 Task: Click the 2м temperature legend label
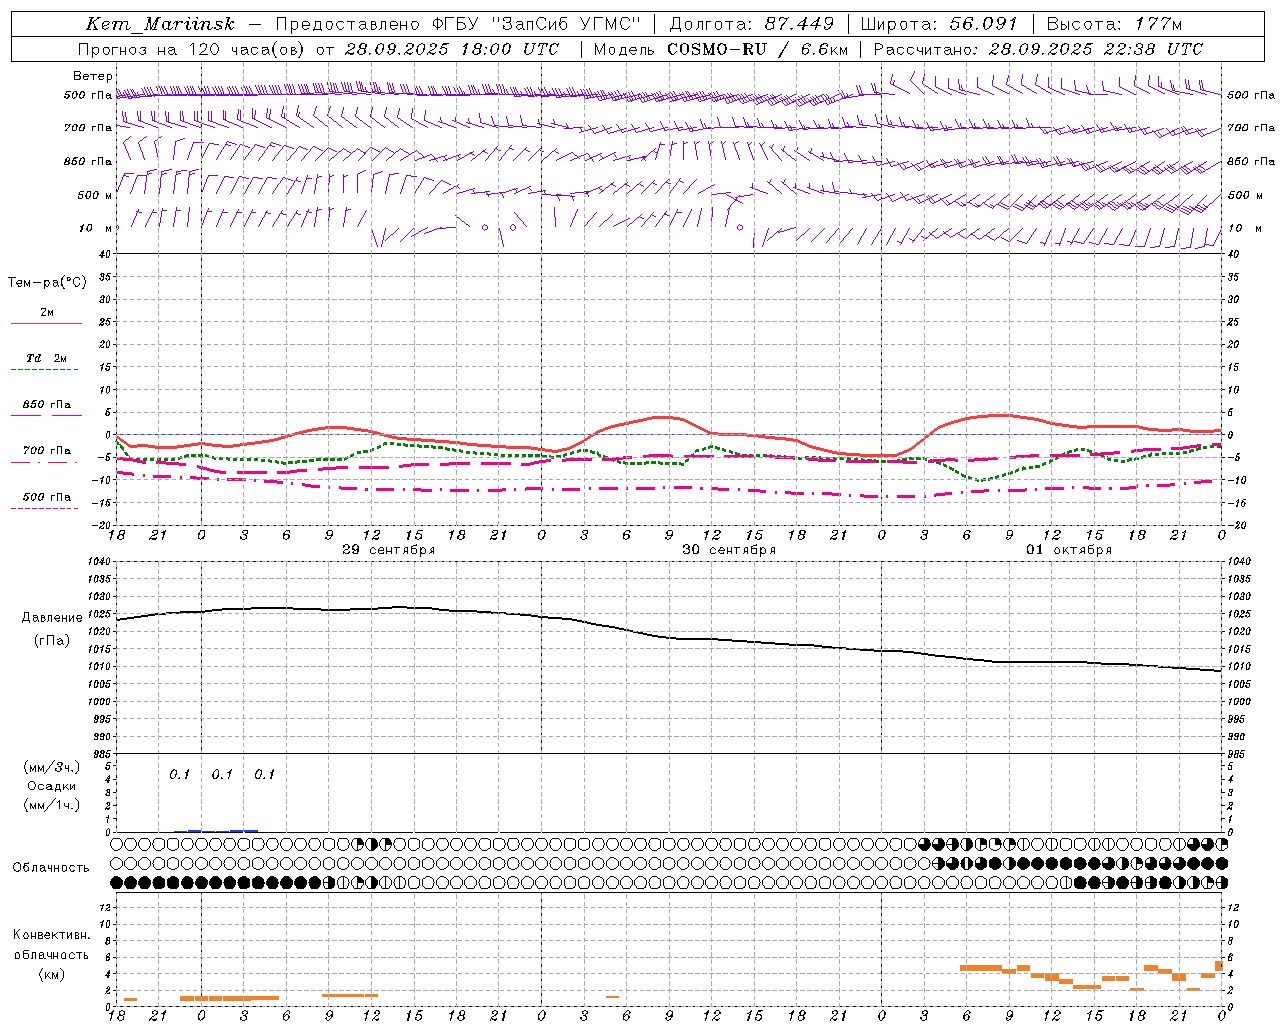tap(47, 312)
